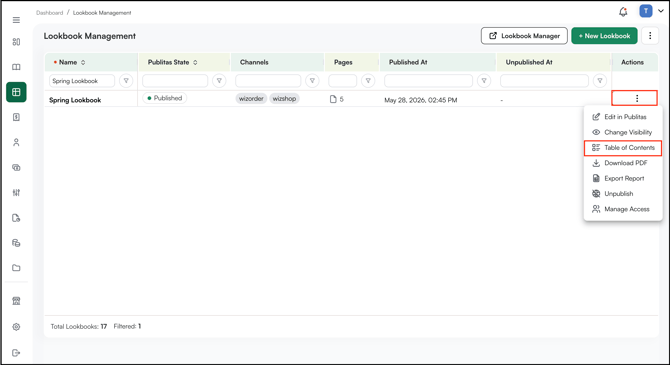This screenshot has width=670, height=365.
Task: Open the hamburger menu in the sidebar
Action: [16, 20]
